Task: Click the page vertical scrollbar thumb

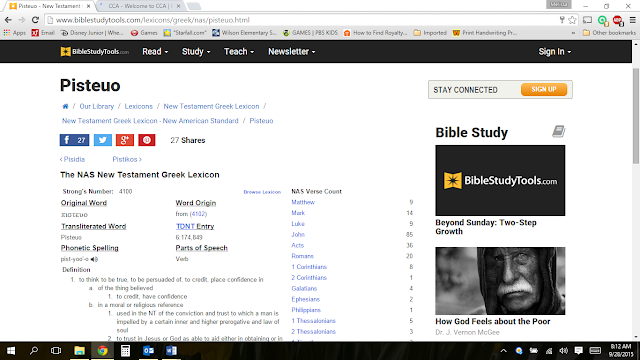Action: tap(636, 116)
